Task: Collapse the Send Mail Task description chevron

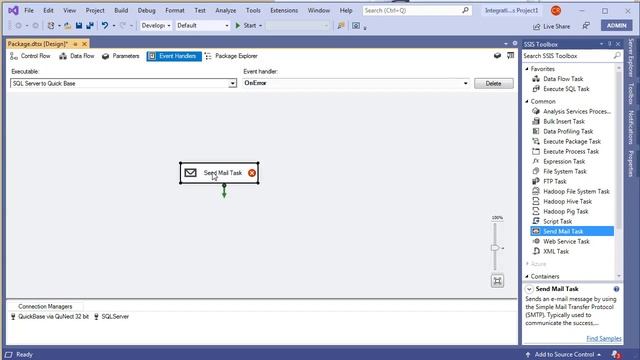Action: [529, 289]
